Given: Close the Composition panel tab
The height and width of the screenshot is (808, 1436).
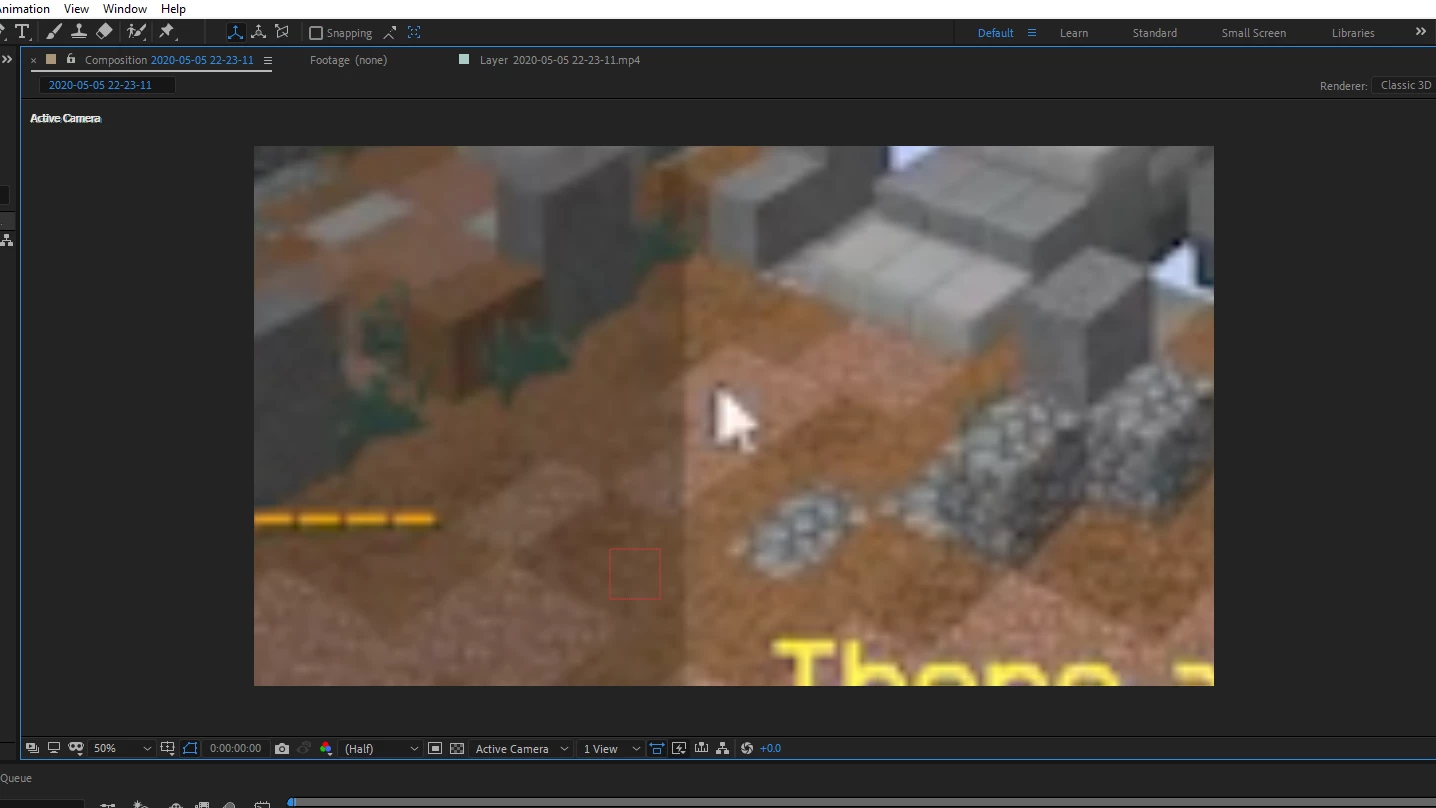Looking at the screenshot, I should 33,60.
